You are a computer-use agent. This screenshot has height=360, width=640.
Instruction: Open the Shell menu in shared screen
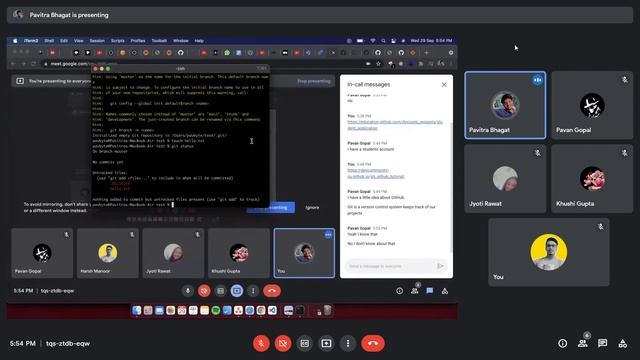tap(49, 41)
